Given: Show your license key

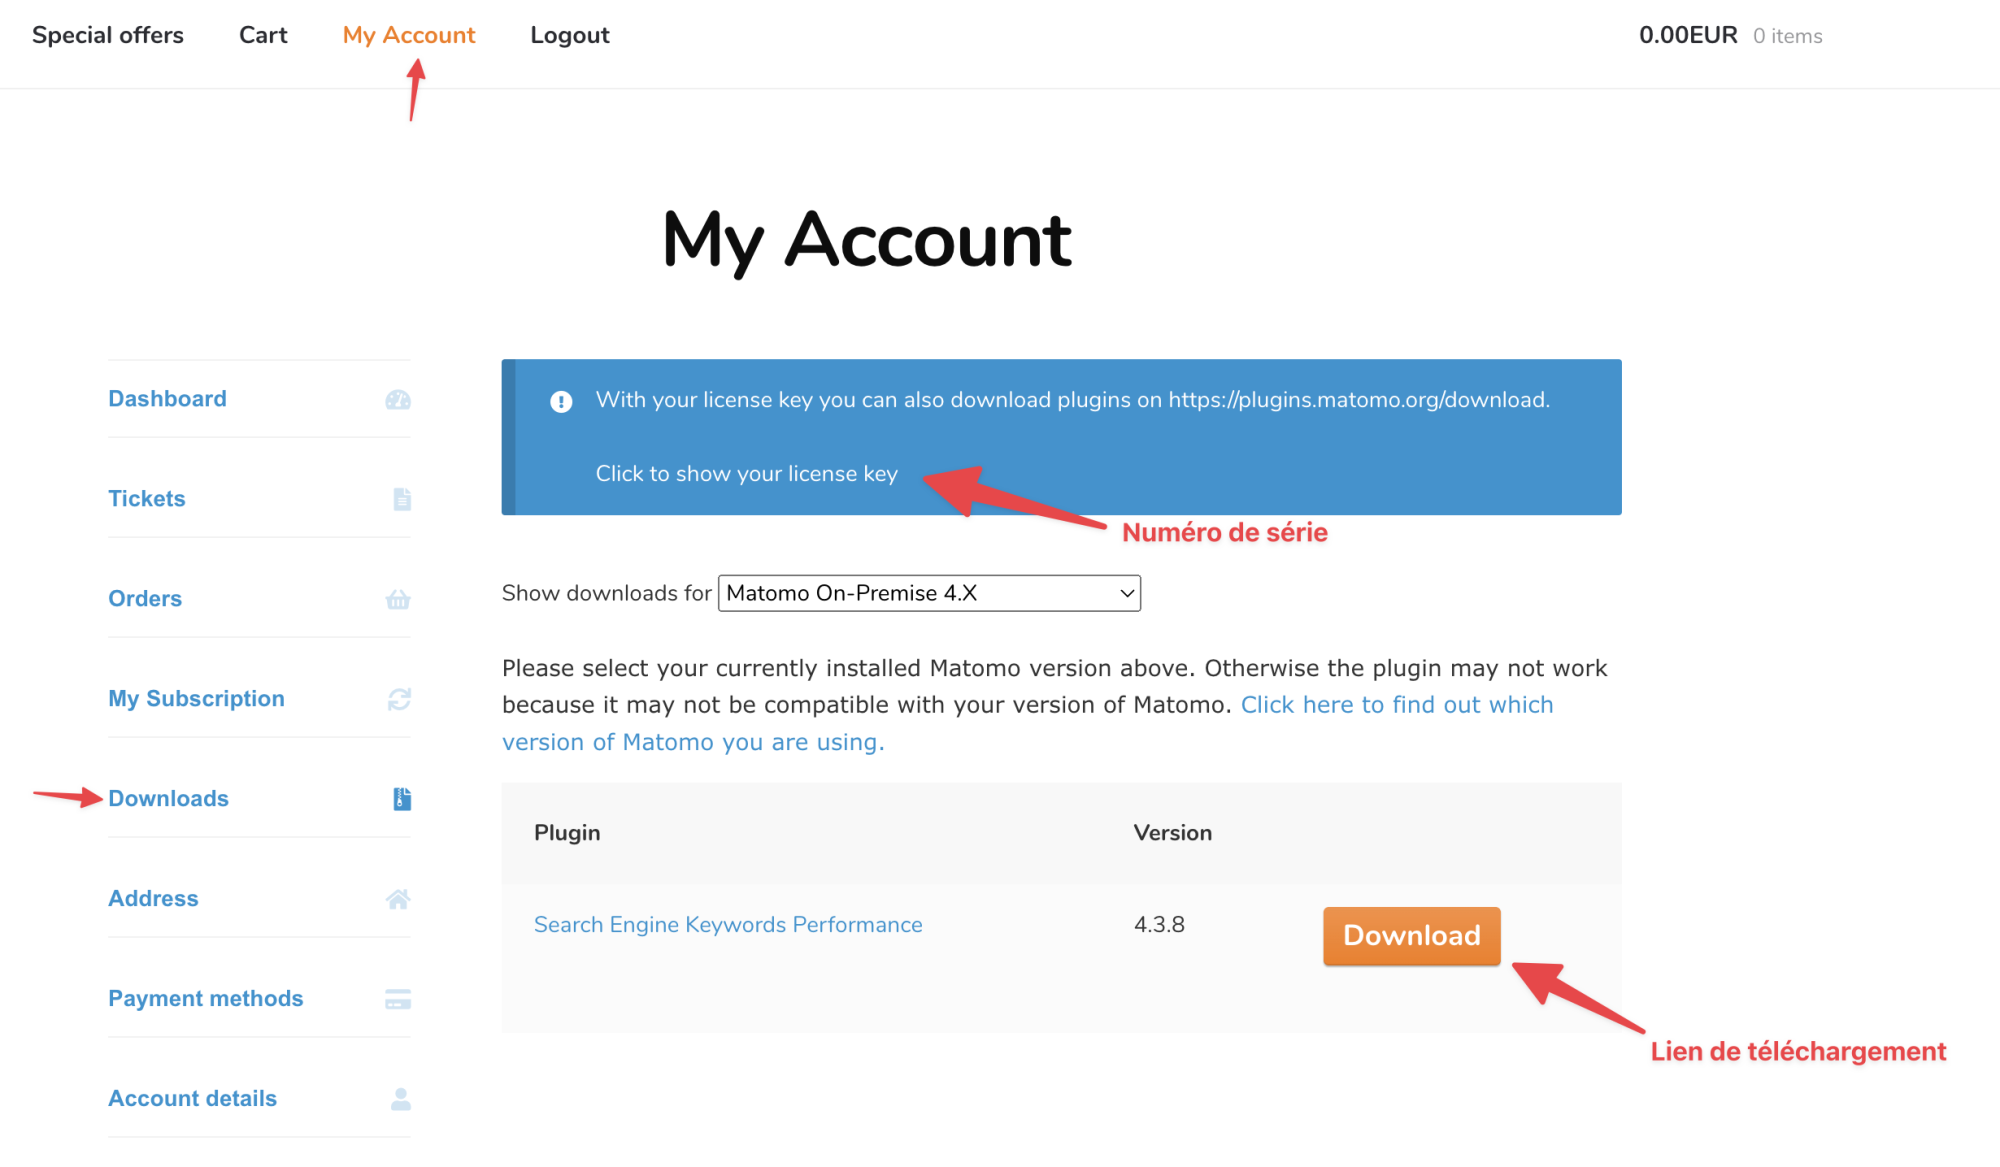Looking at the screenshot, I should tap(746, 474).
